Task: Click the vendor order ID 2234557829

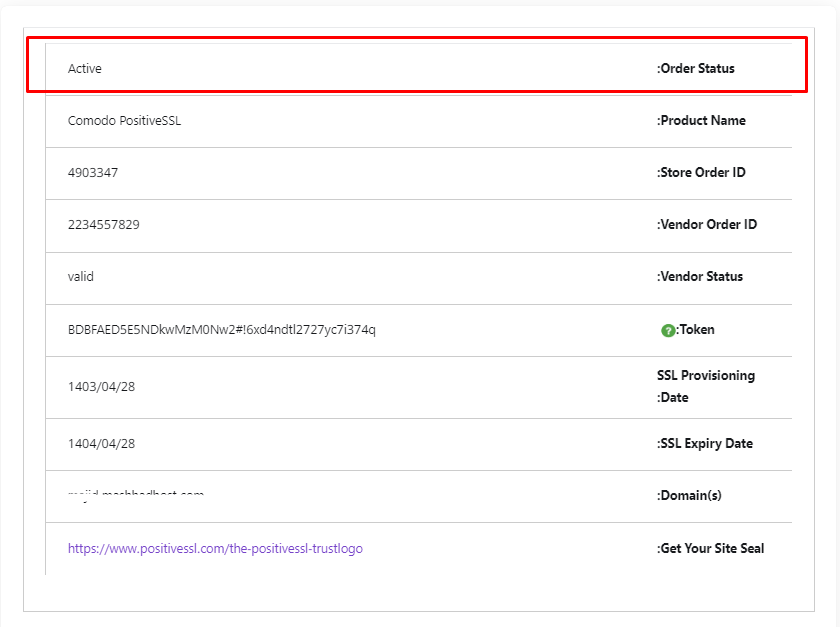Action: tap(104, 225)
